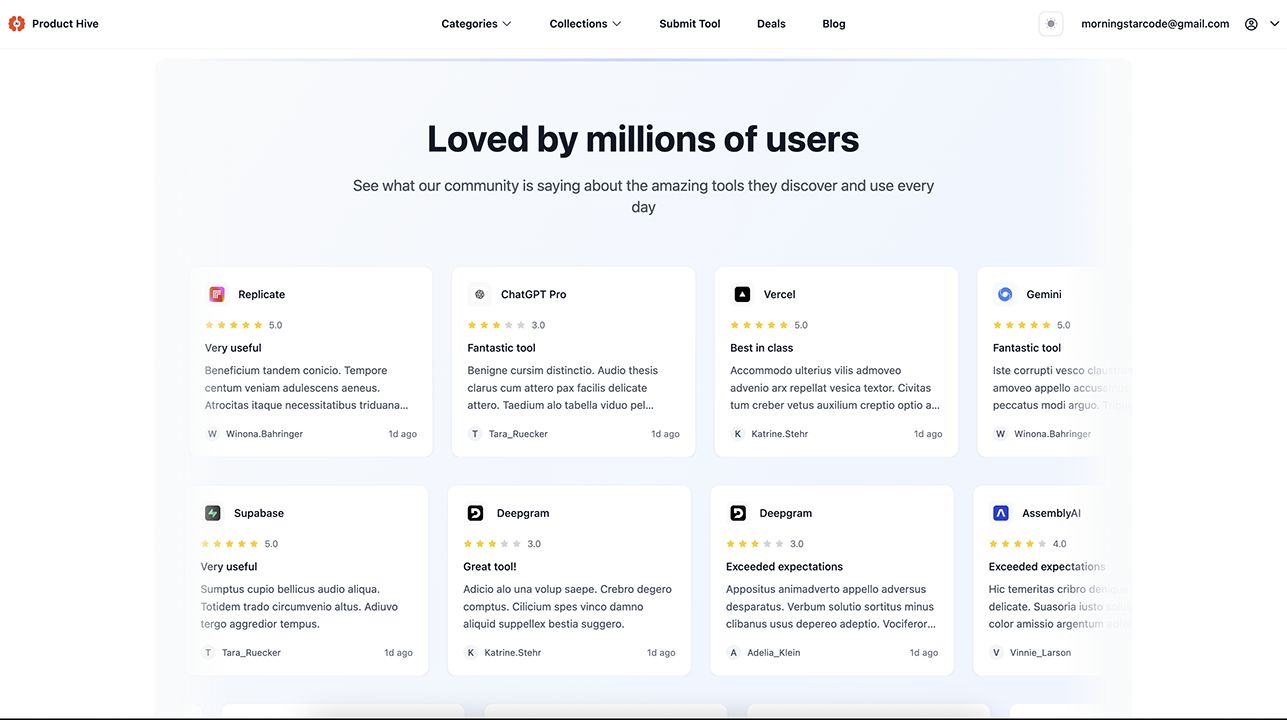Click the morningstarcode@gmail.com account email
The width and height of the screenshot is (1287, 720).
[x=1155, y=24]
